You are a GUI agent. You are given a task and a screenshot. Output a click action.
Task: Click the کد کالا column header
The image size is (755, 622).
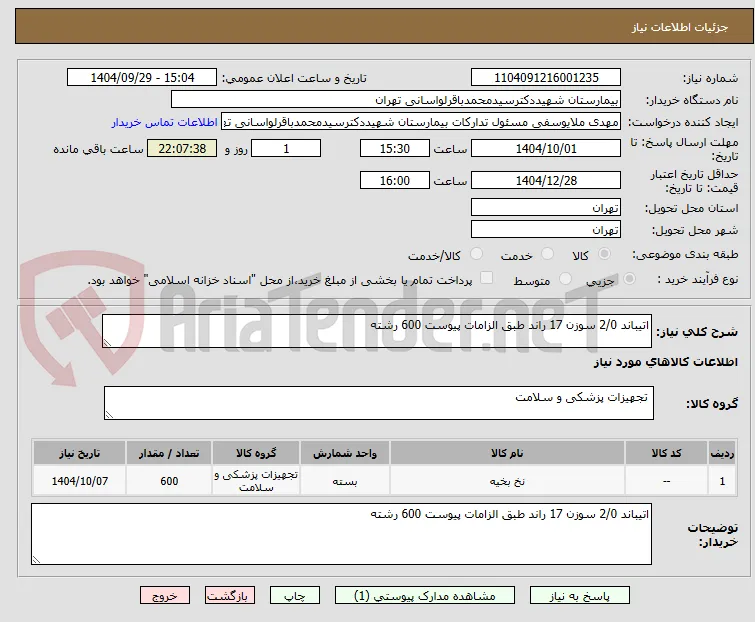(x=666, y=453)
